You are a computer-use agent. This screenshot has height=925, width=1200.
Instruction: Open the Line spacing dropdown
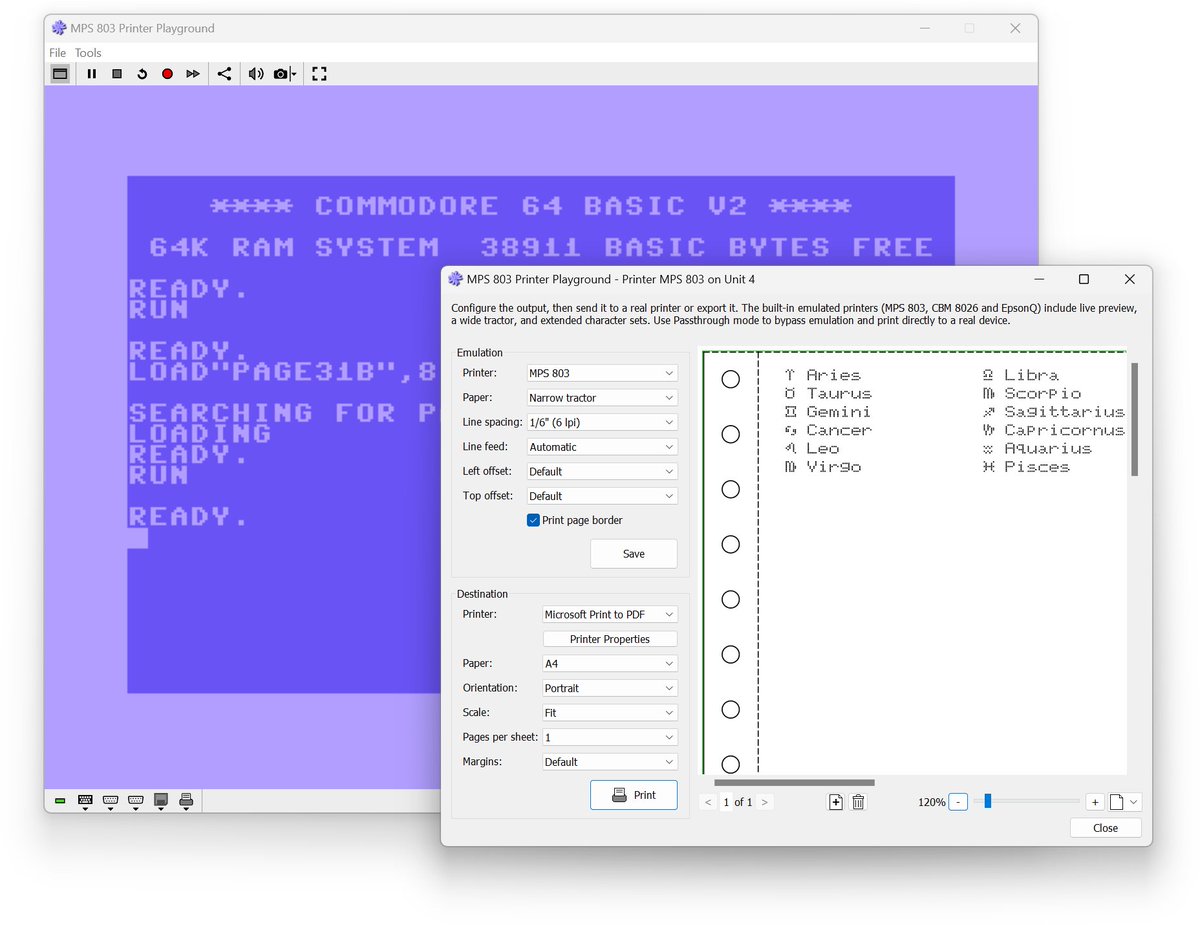click(x=602, y=422)
